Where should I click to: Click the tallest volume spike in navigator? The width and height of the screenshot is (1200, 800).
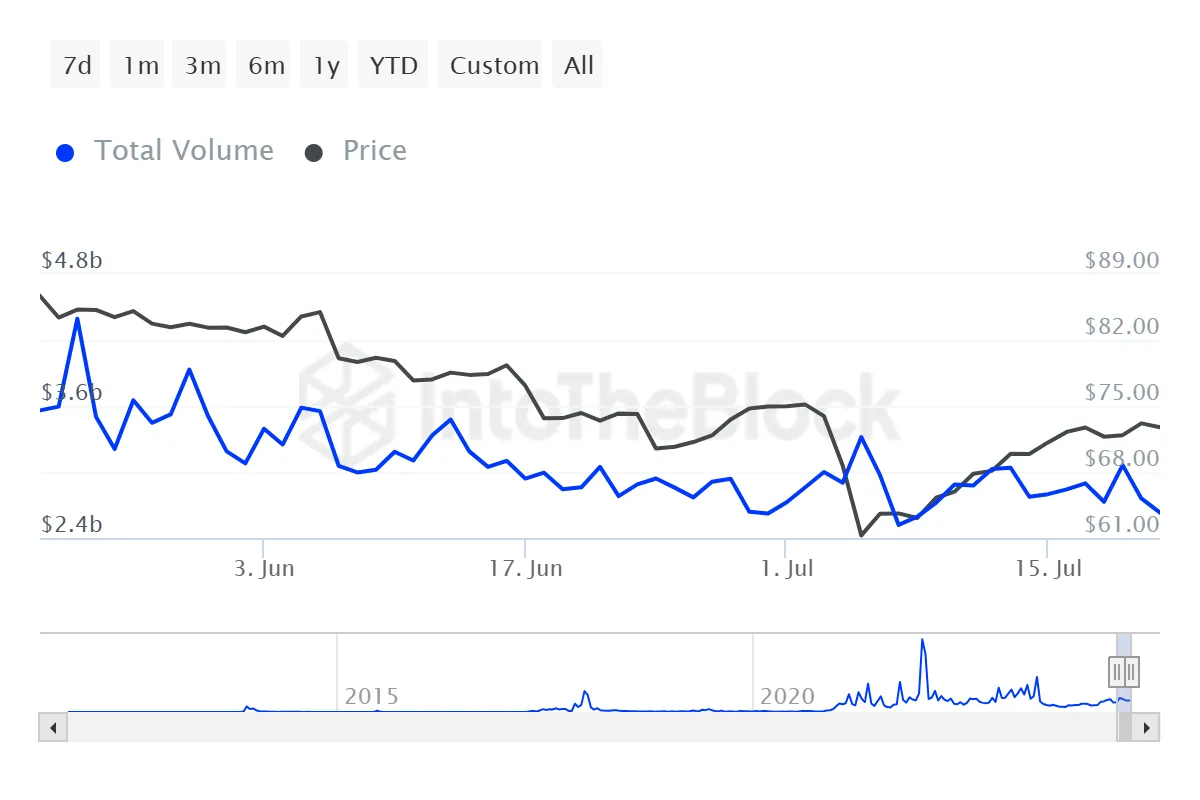(922, 645)
